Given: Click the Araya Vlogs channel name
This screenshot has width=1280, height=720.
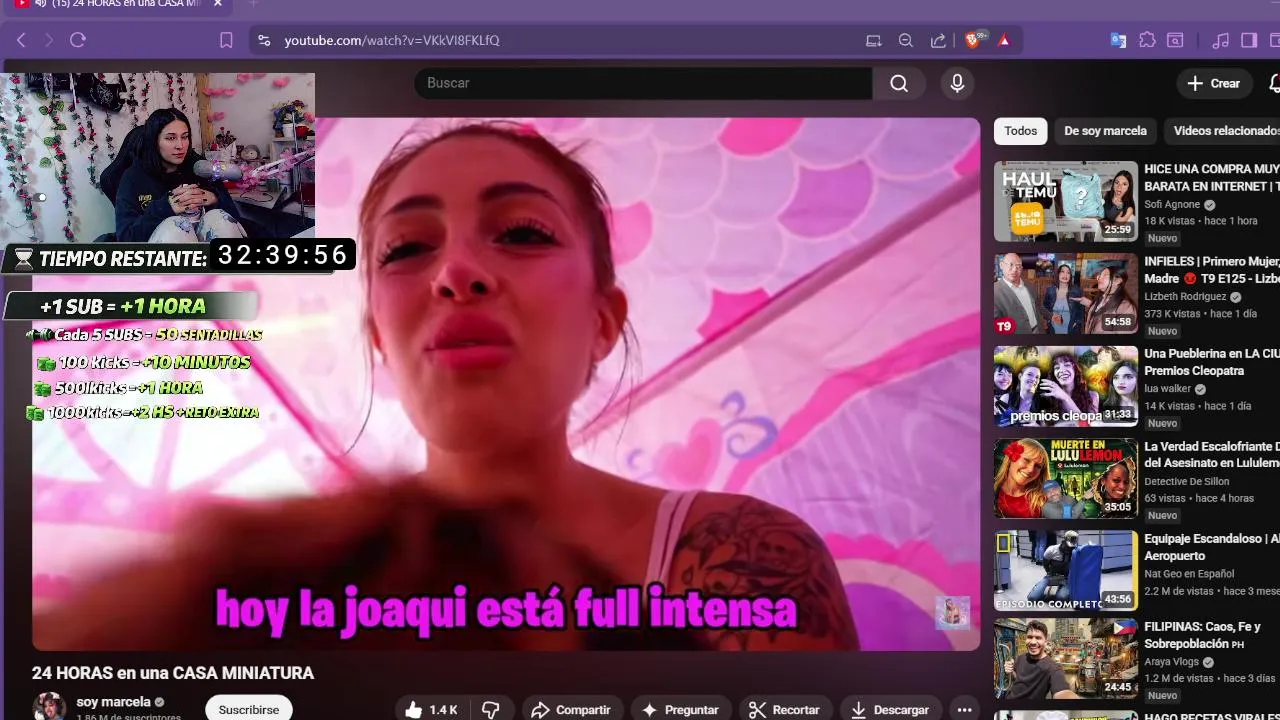Looking at the screenshot, I should click(x=1172, y=662).
